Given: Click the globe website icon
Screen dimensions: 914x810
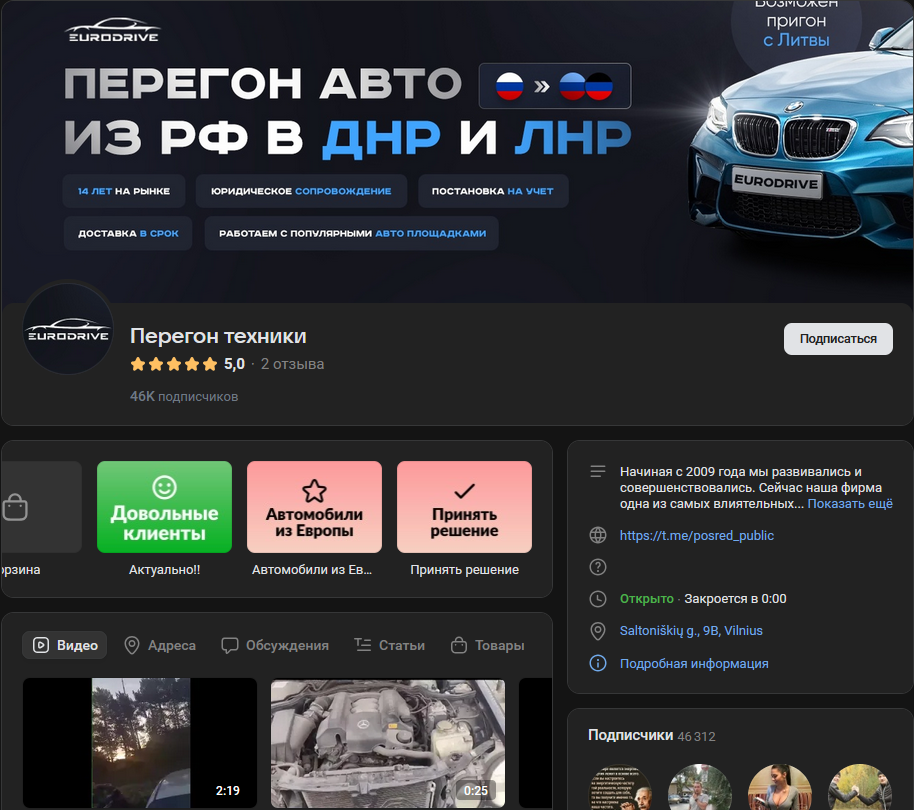Looking at the screenshot, I should point(597,535).
